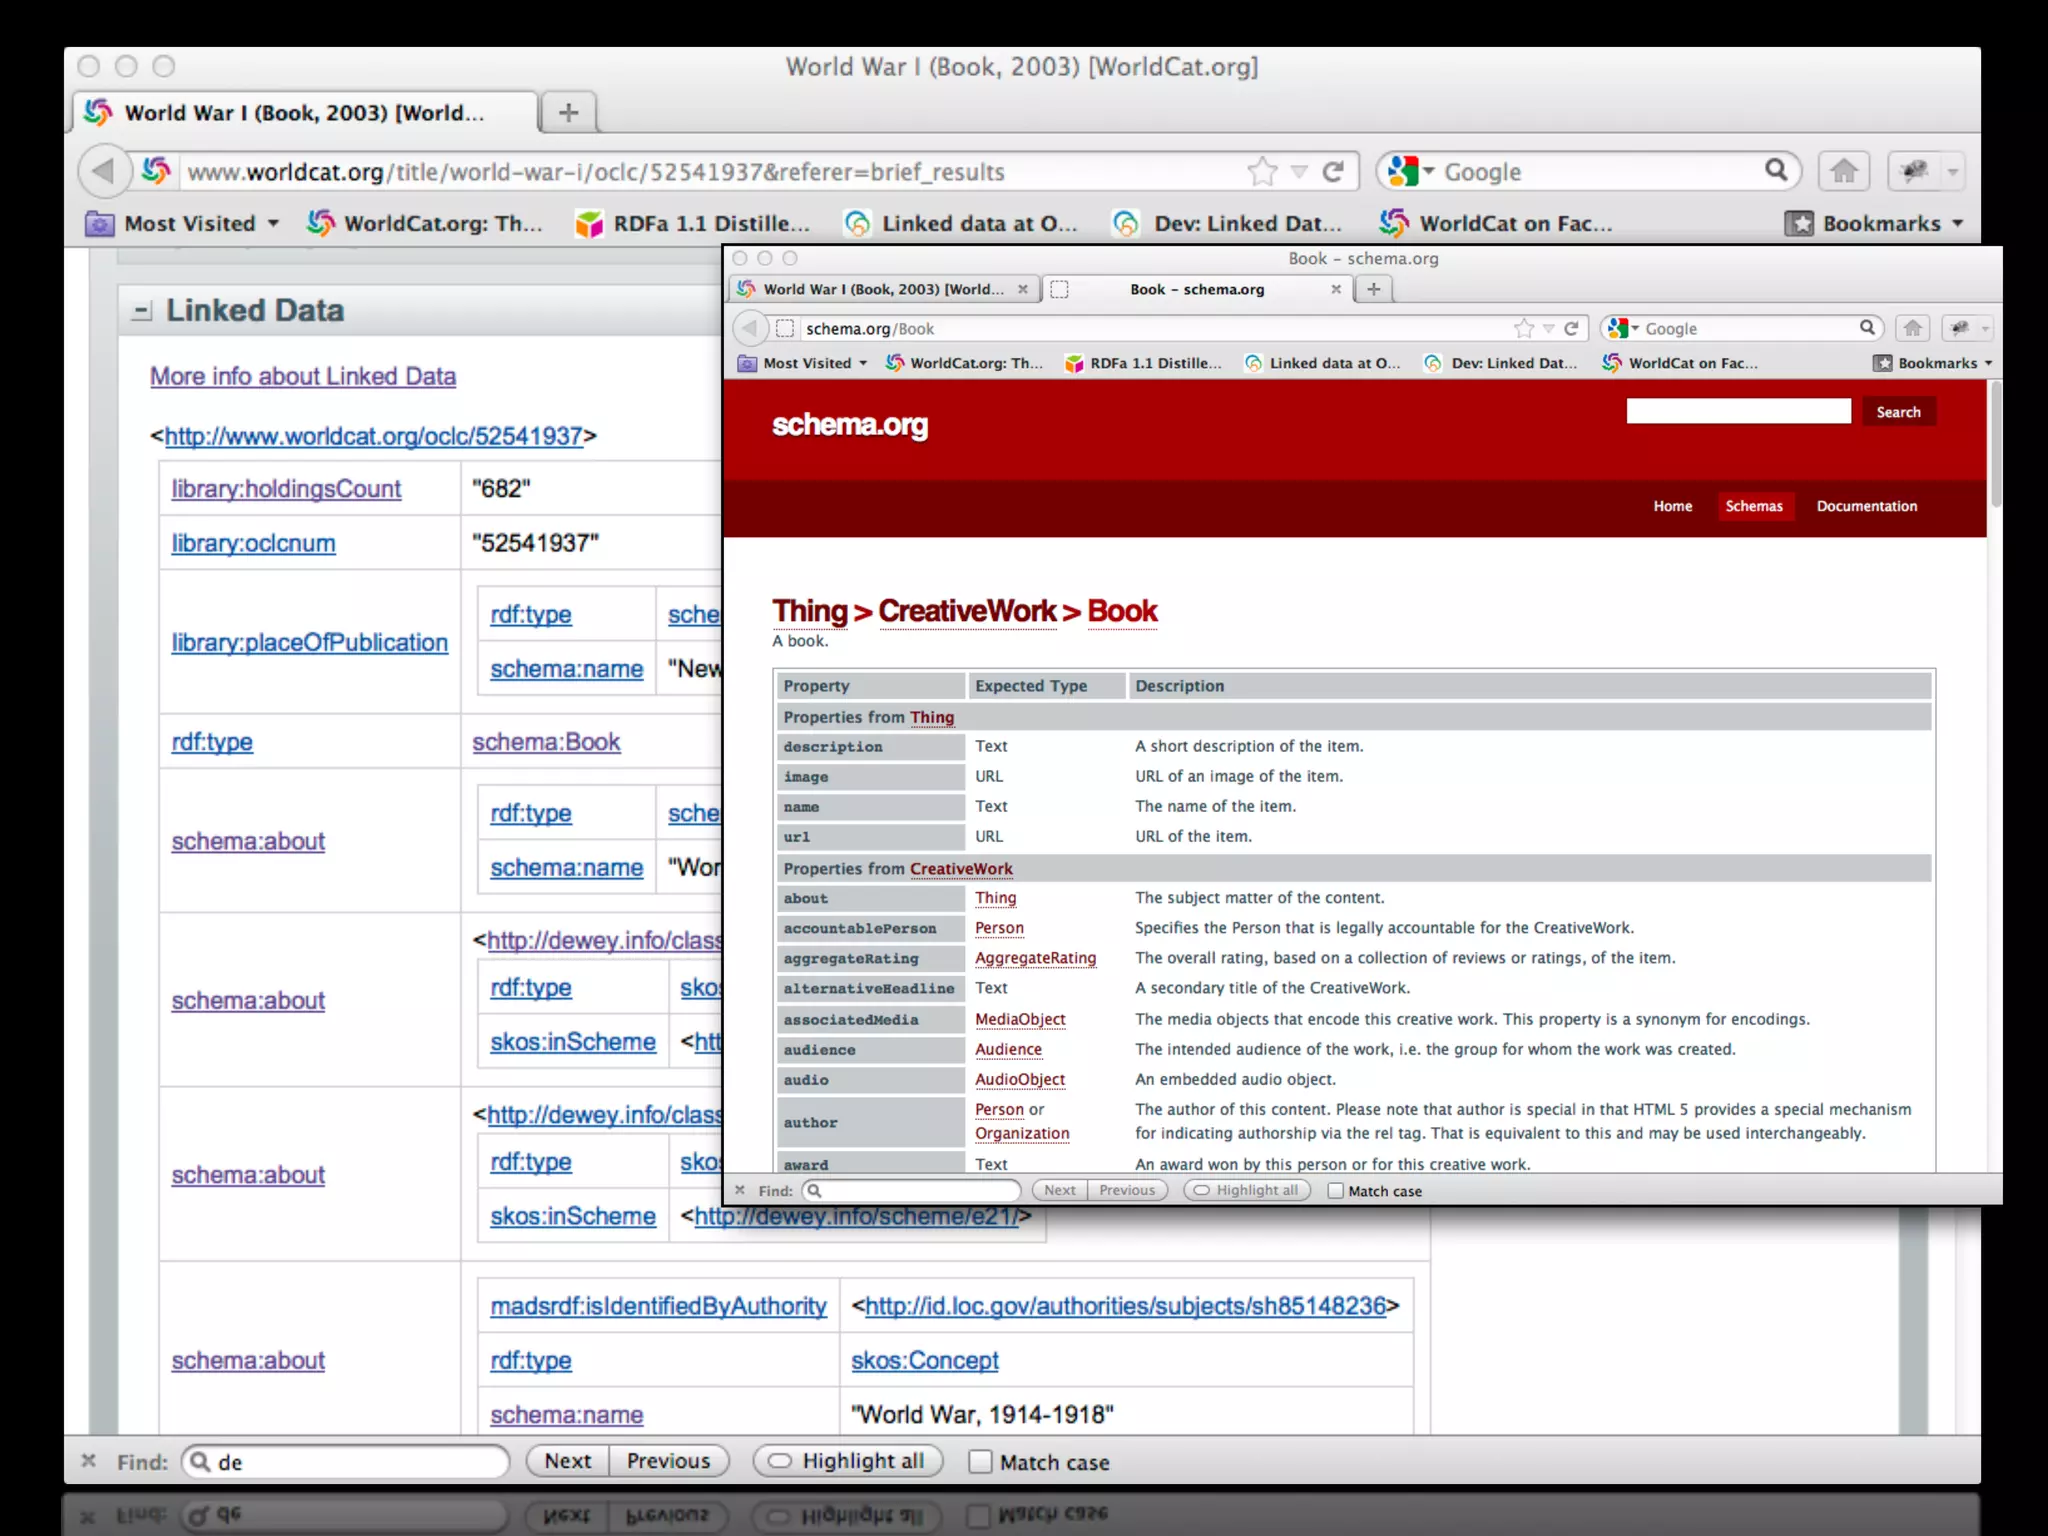This screenshot has width=2048, height=1536.
Task: Open the Schemas menu item on schema.org
Action: (x=1753, y=506)
